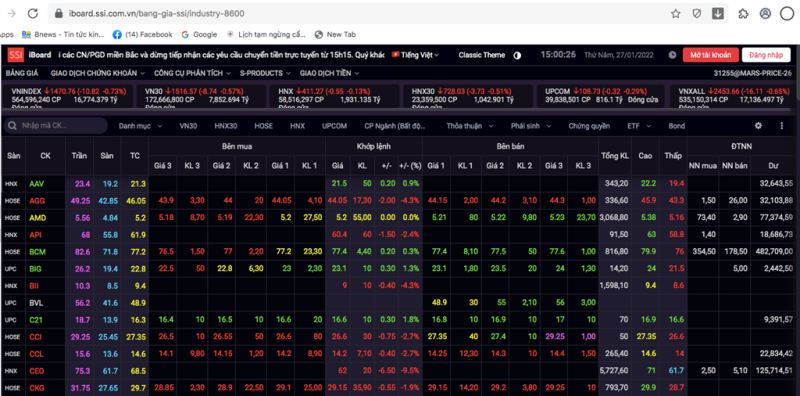Click the Đăng nhập button

click(766, 55)
